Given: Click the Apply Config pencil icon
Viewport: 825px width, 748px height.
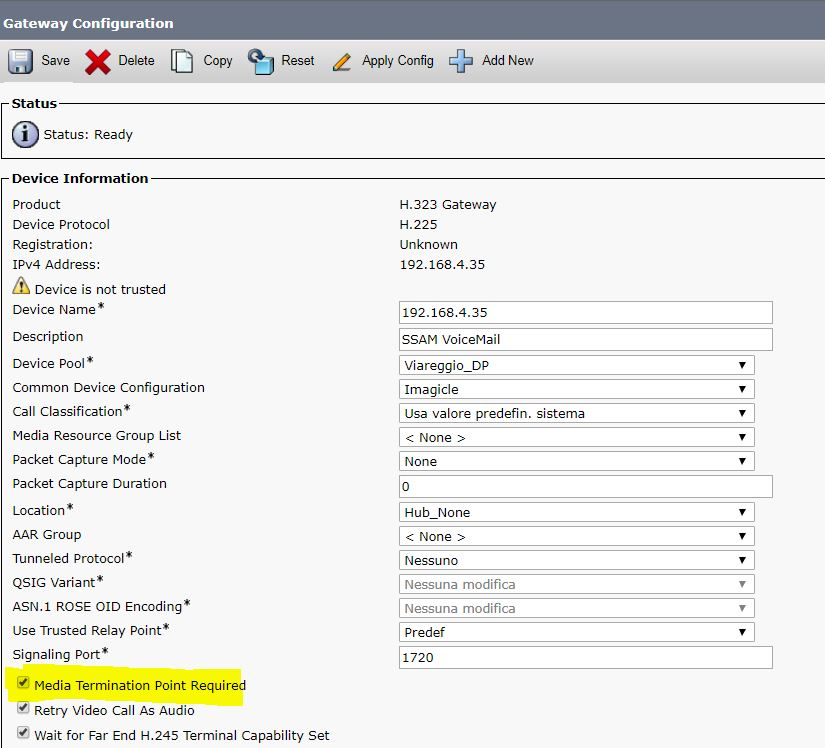Looking at the screenshot, I should tap(342, 61).
